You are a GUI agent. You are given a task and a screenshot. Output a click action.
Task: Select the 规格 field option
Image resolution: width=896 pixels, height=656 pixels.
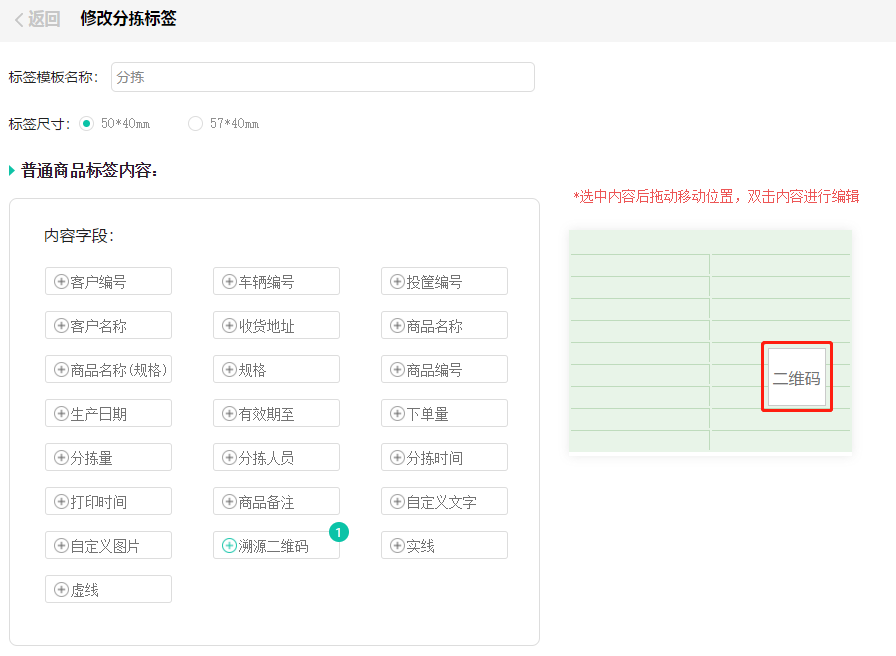pos(276,369)
